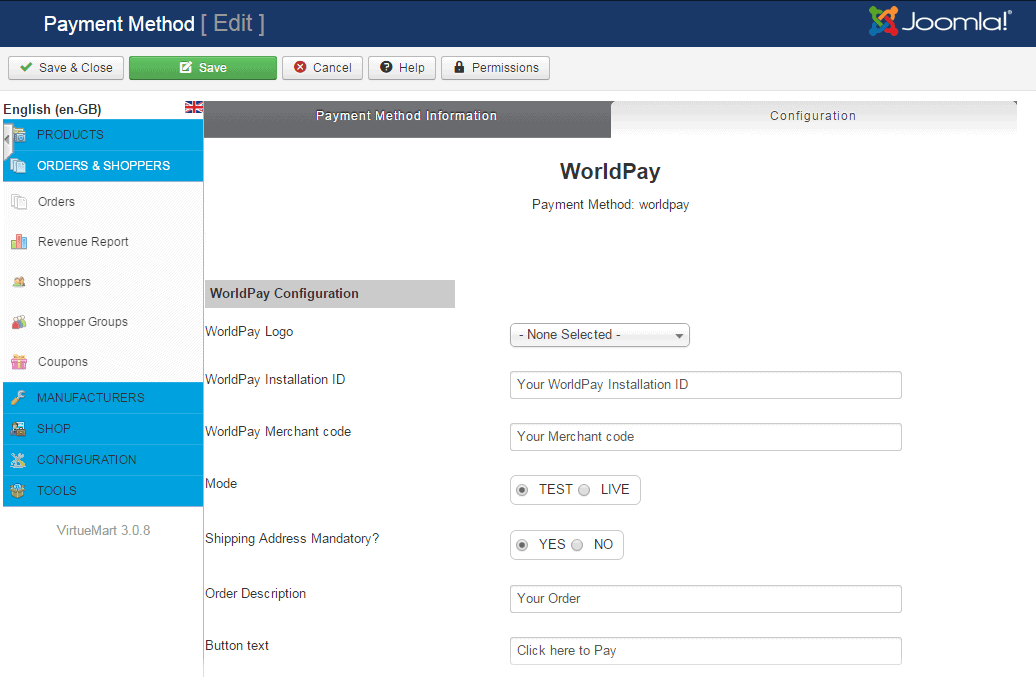Expand the TOOLS menu section
Image resolution: width=1036 pixels, height=677 pixels.
point(103,491)
